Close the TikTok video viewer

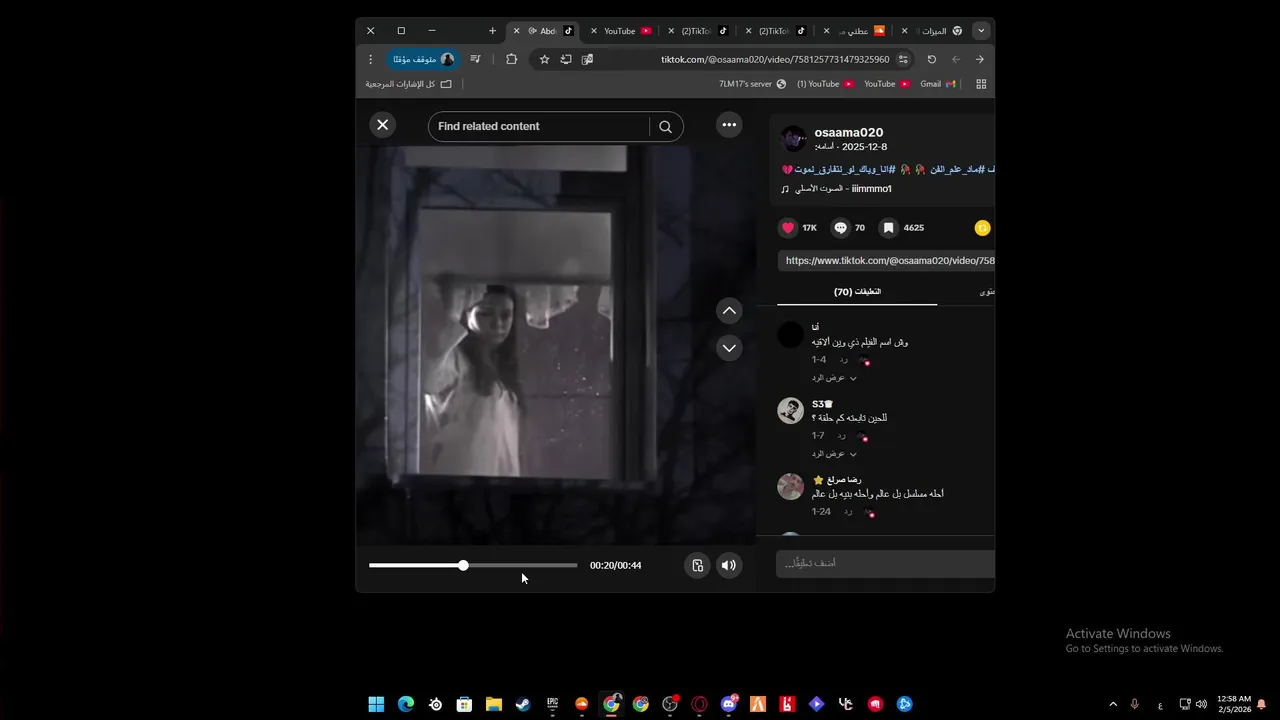(382, 125)
